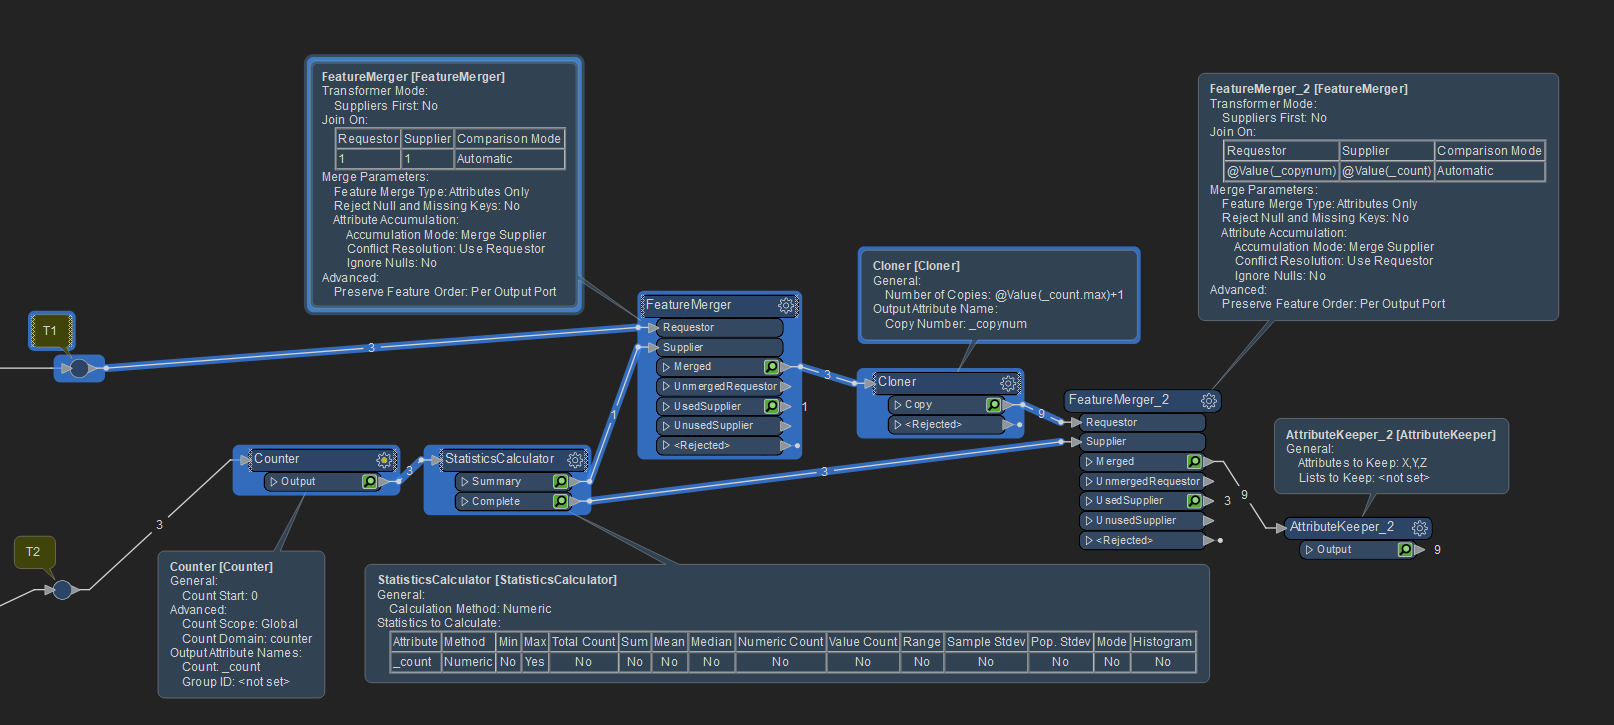
Task: Select the Cloner transformer title bar
Action: tap(940, 382)
